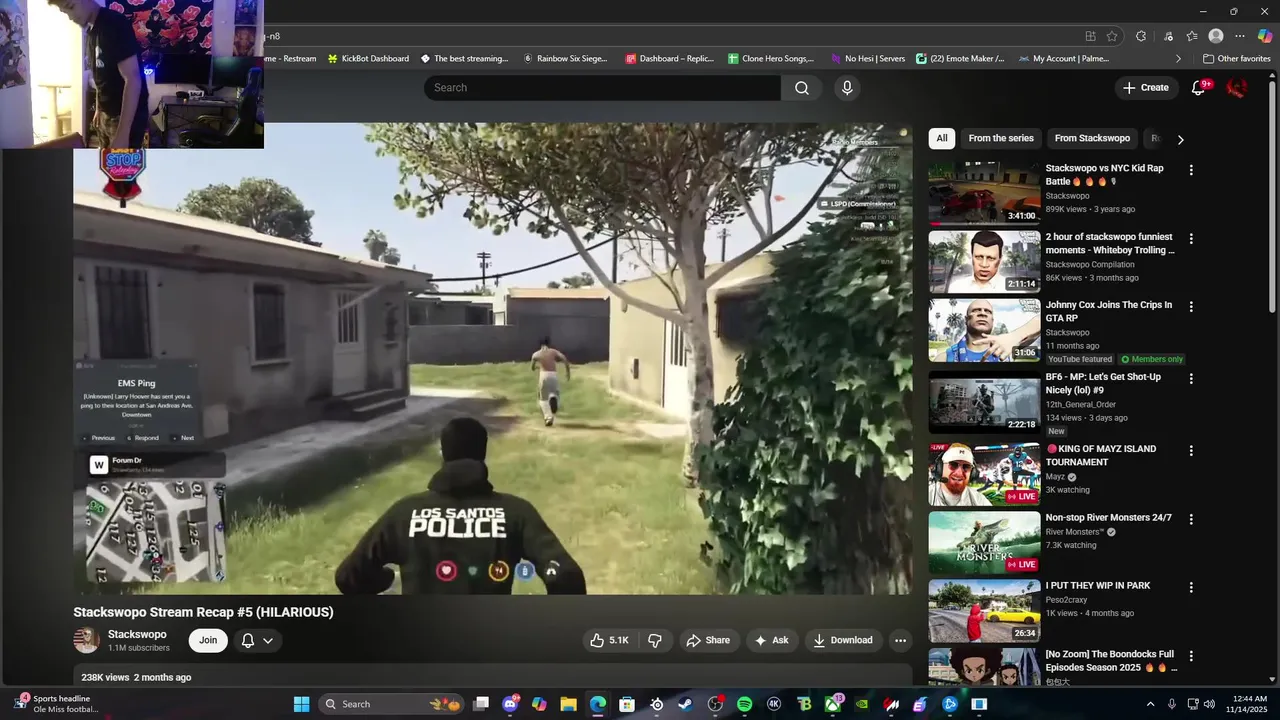Show hidden system tray icons
The width and height of the screenshot is (1280, 720).
point(1150,704)
